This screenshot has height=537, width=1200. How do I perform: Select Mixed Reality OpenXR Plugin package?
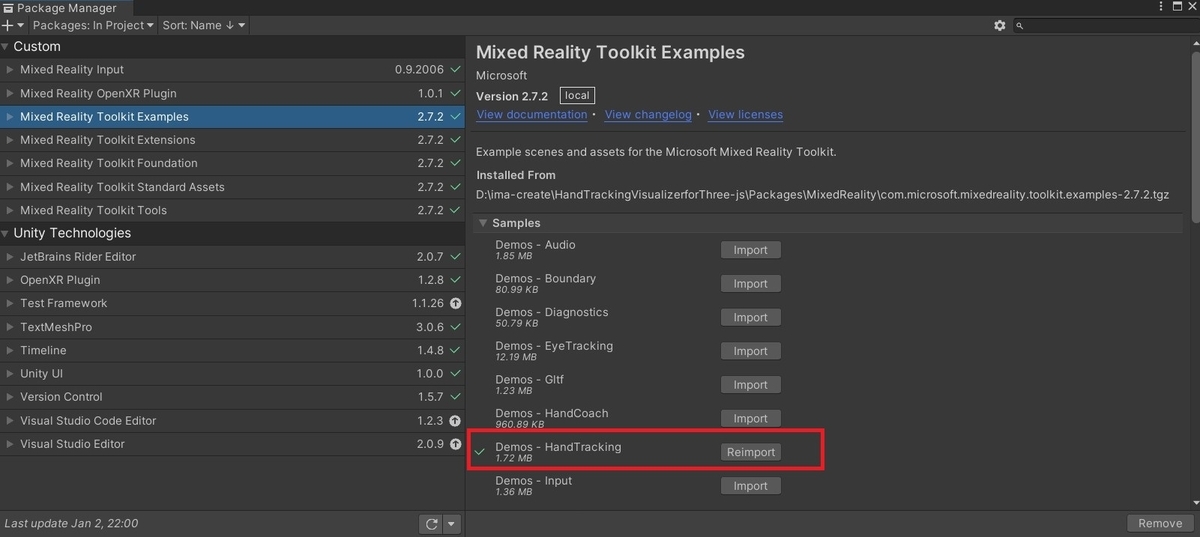(x=233, y=93)
